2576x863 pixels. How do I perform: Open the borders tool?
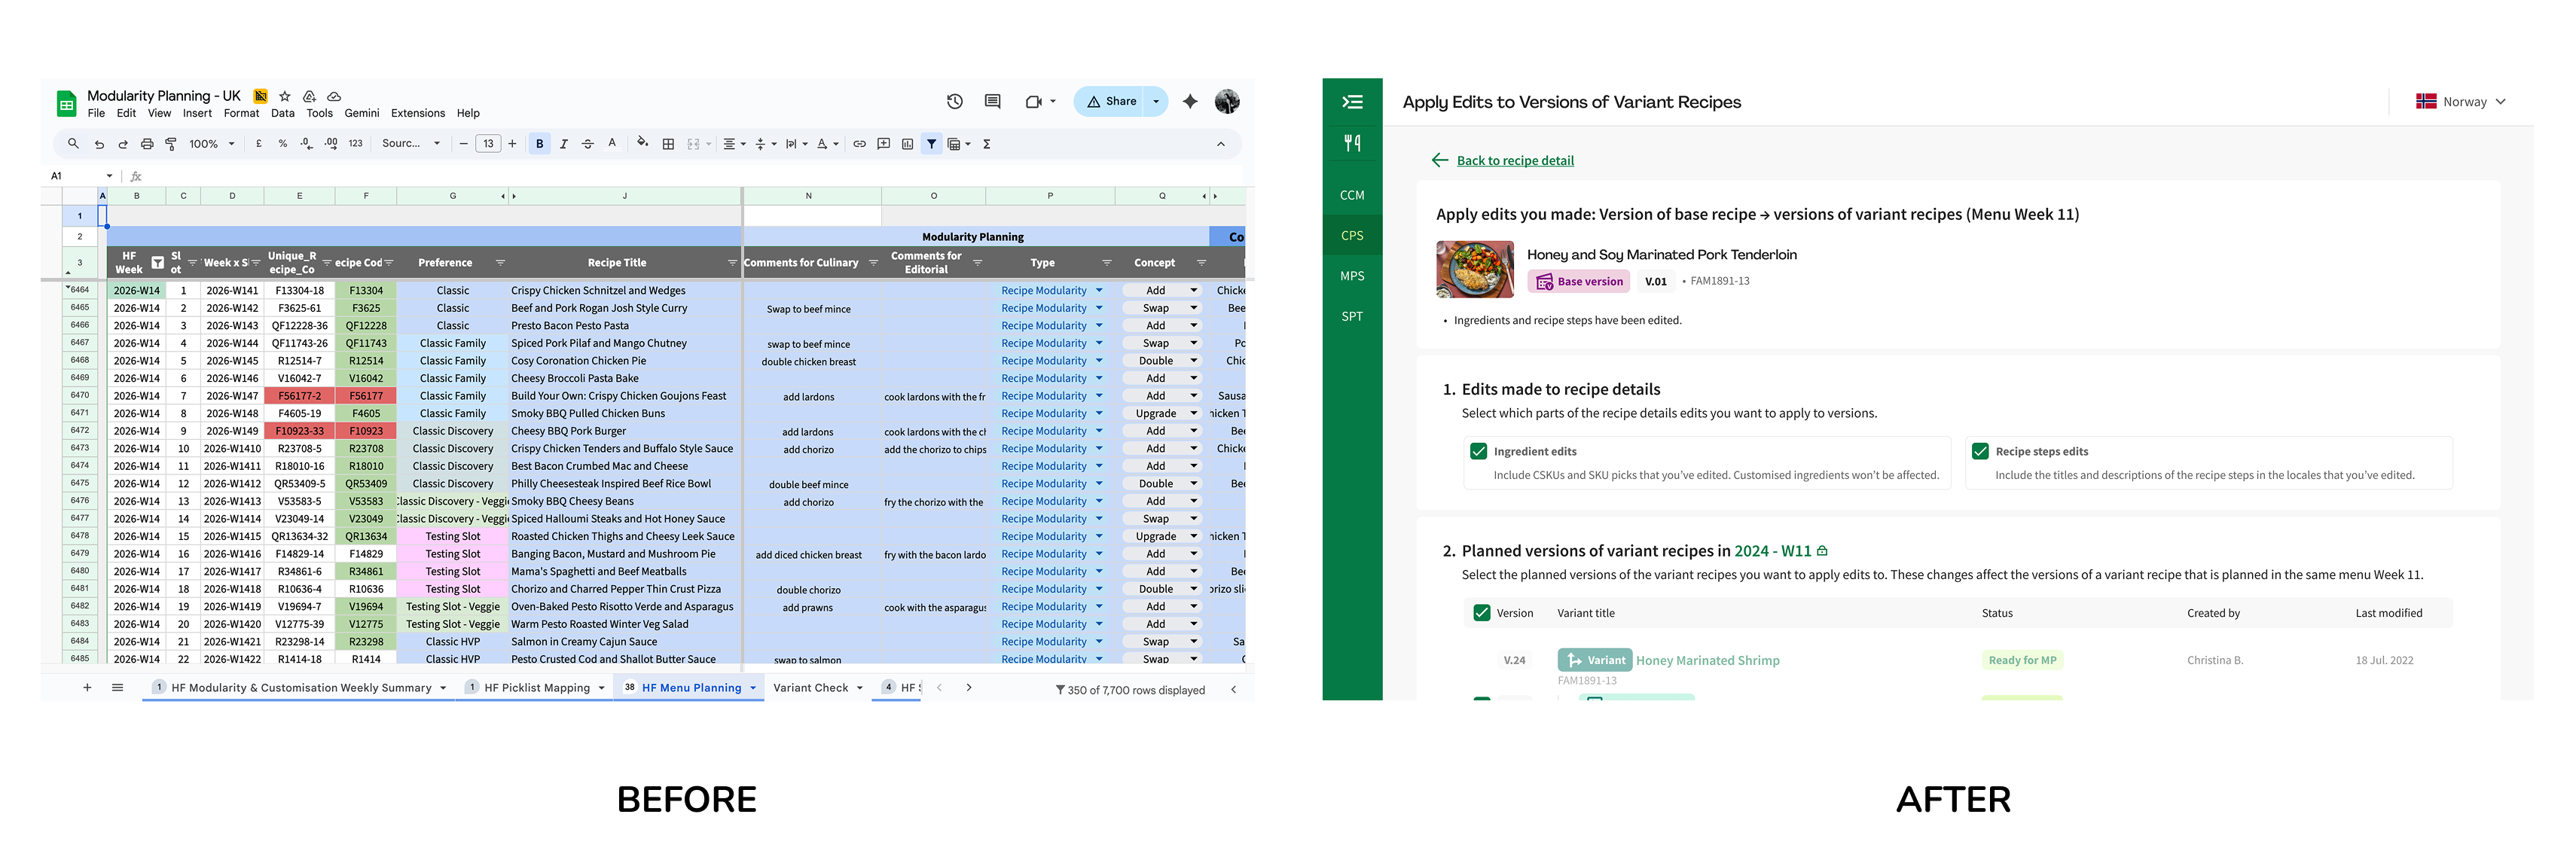click(668, 144)
